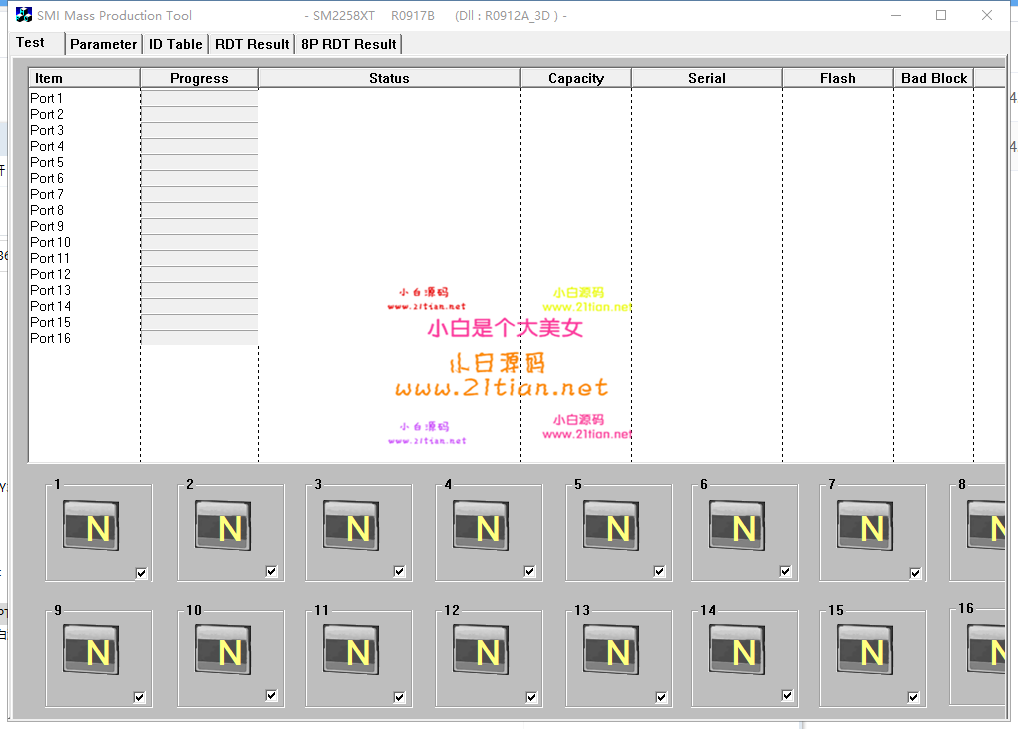Switch to the Parameter tab
This screenshot has width=1018, height=729.
click(x=103, y=44)
